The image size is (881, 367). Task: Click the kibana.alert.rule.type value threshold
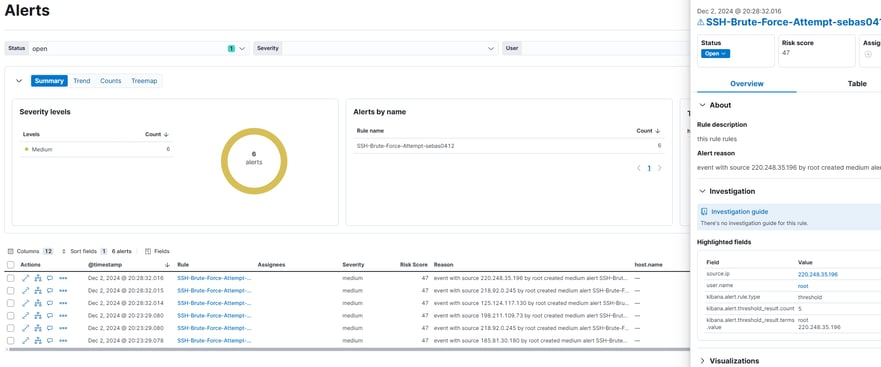tap(810, 297)
